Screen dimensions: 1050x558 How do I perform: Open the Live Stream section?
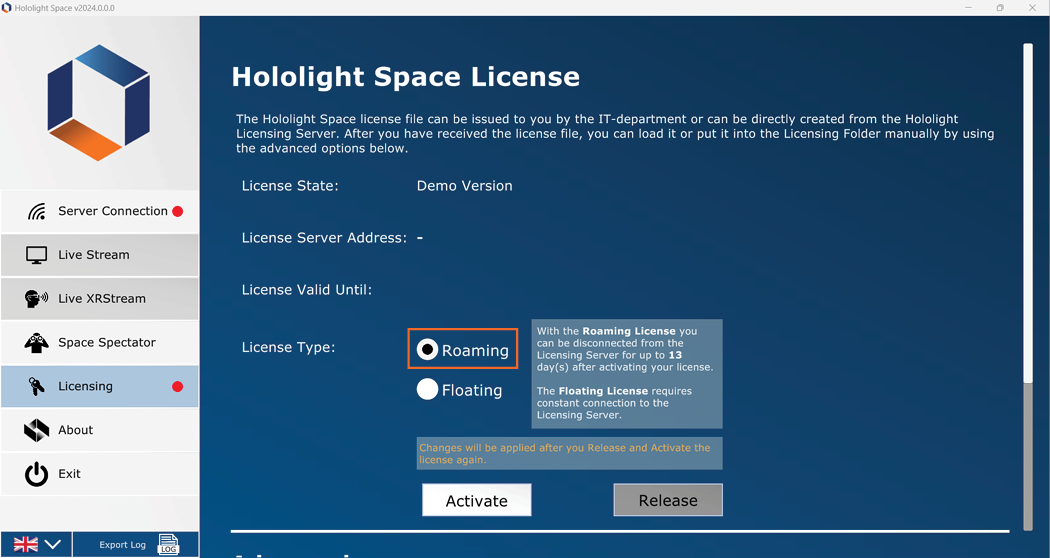pos(100,255)
